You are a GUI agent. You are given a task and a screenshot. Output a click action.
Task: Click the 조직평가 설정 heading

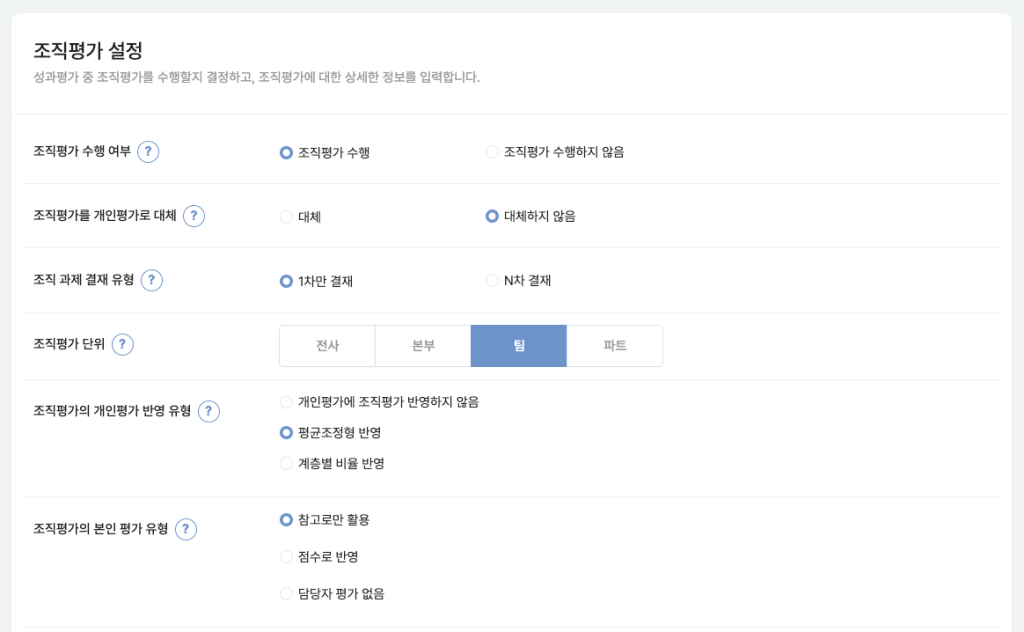[x=88, y=50]
